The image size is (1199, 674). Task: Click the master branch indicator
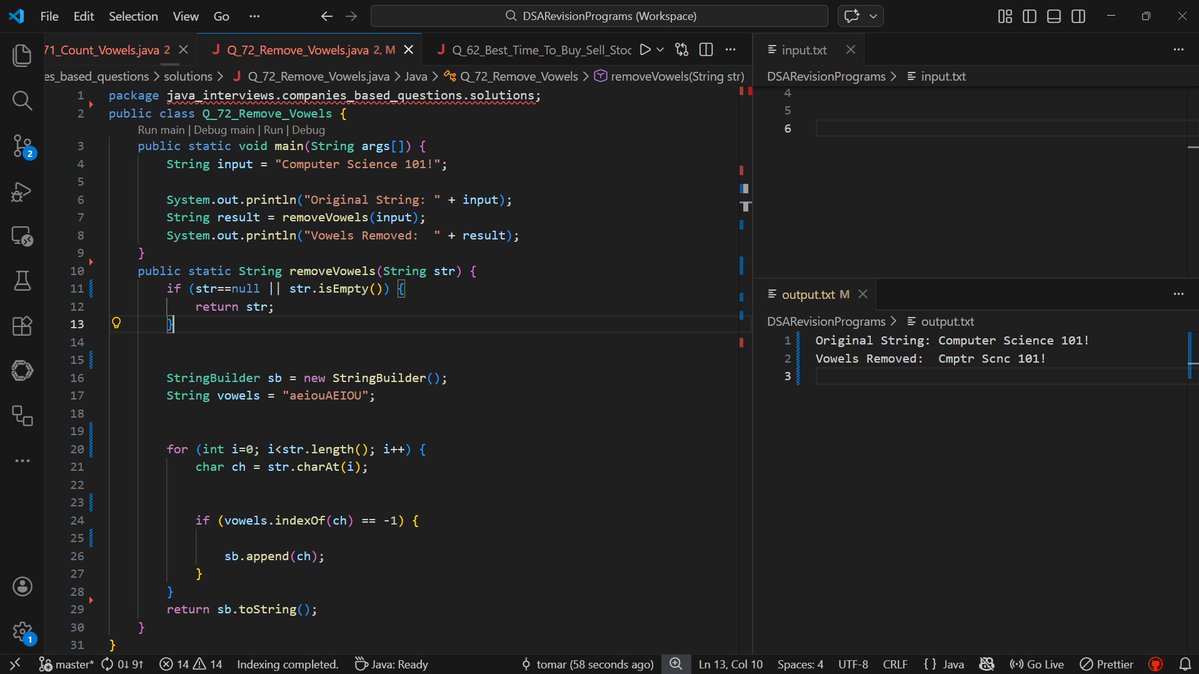coord(67,664)
